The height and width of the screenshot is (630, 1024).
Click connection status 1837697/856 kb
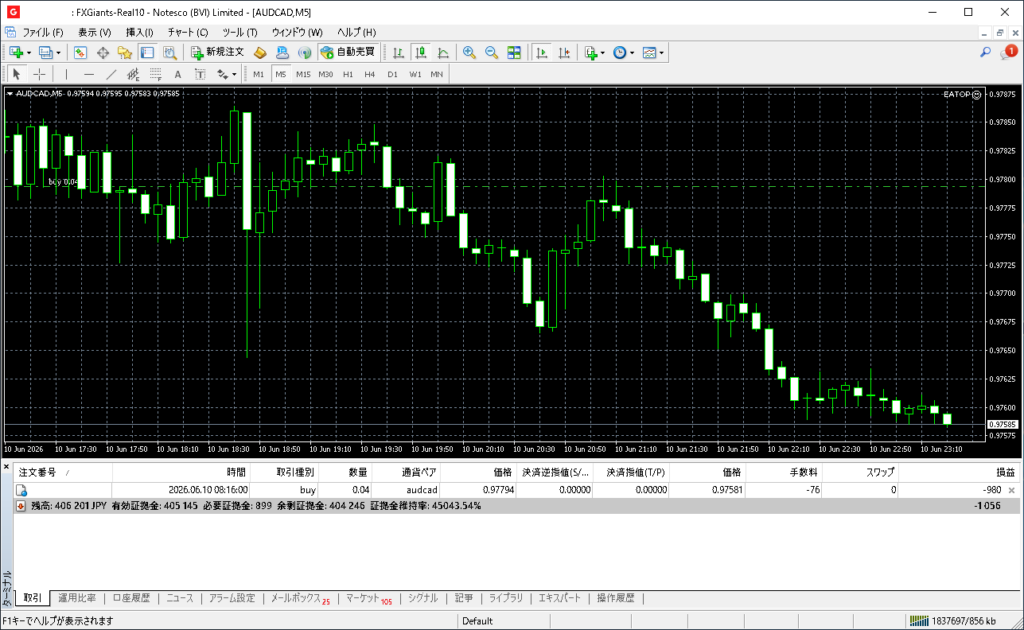pyautogui.click(x=954, y=621)
